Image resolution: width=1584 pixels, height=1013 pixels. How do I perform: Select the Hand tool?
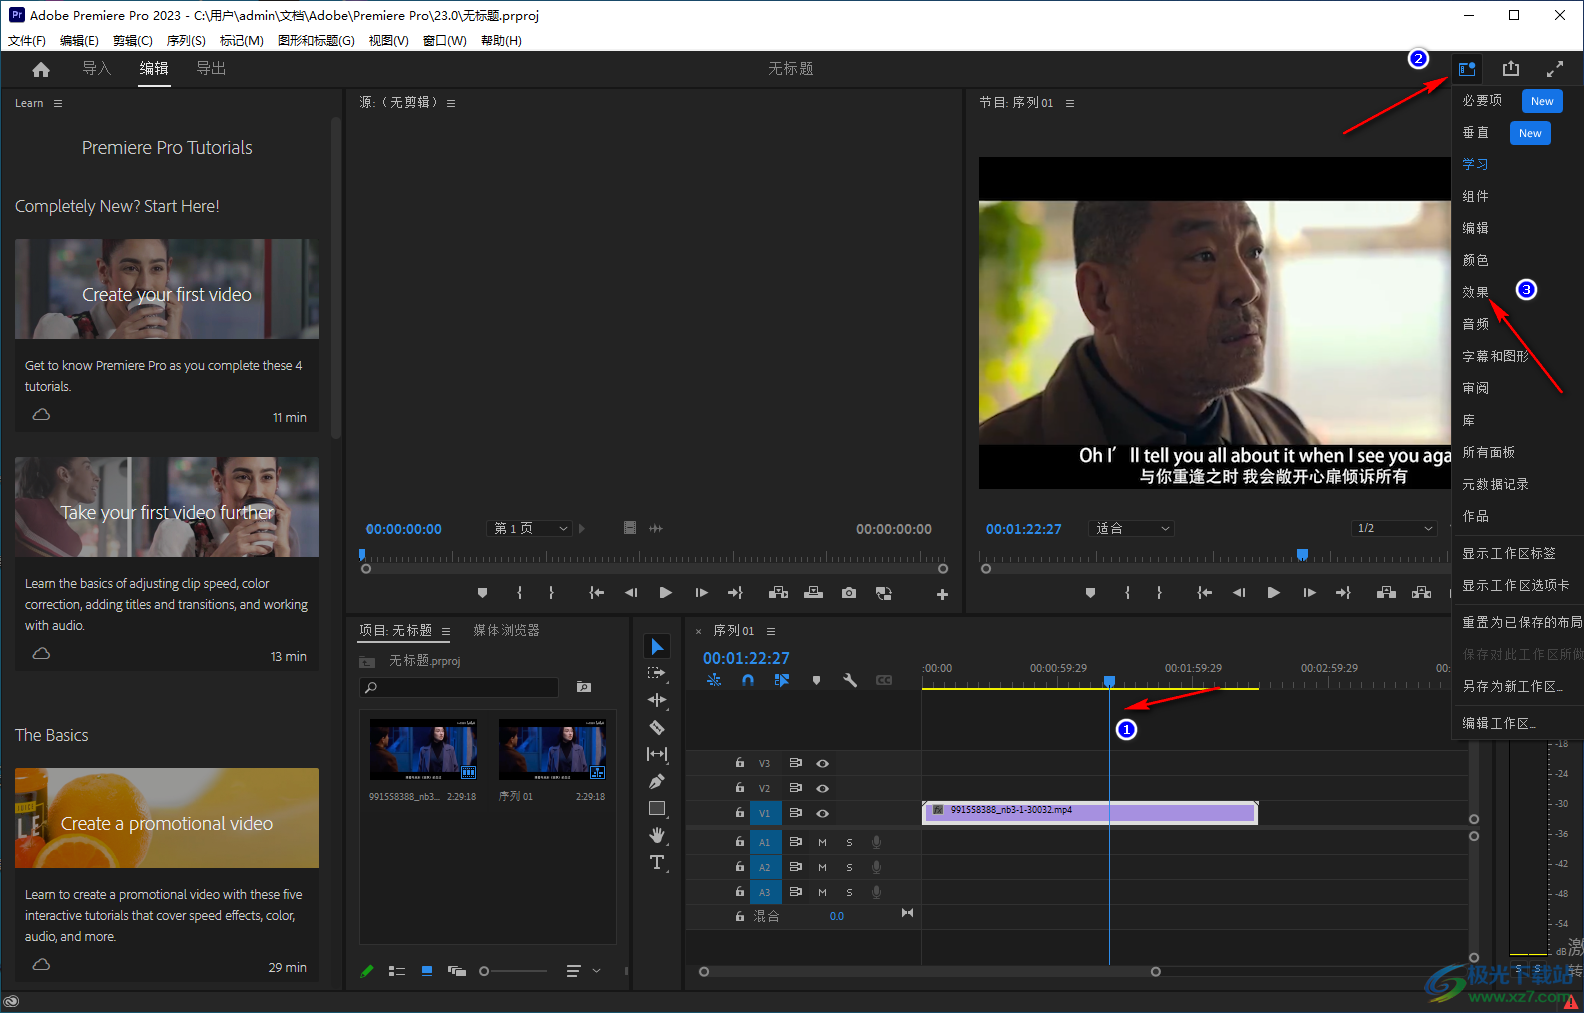[x=657, y=835]
